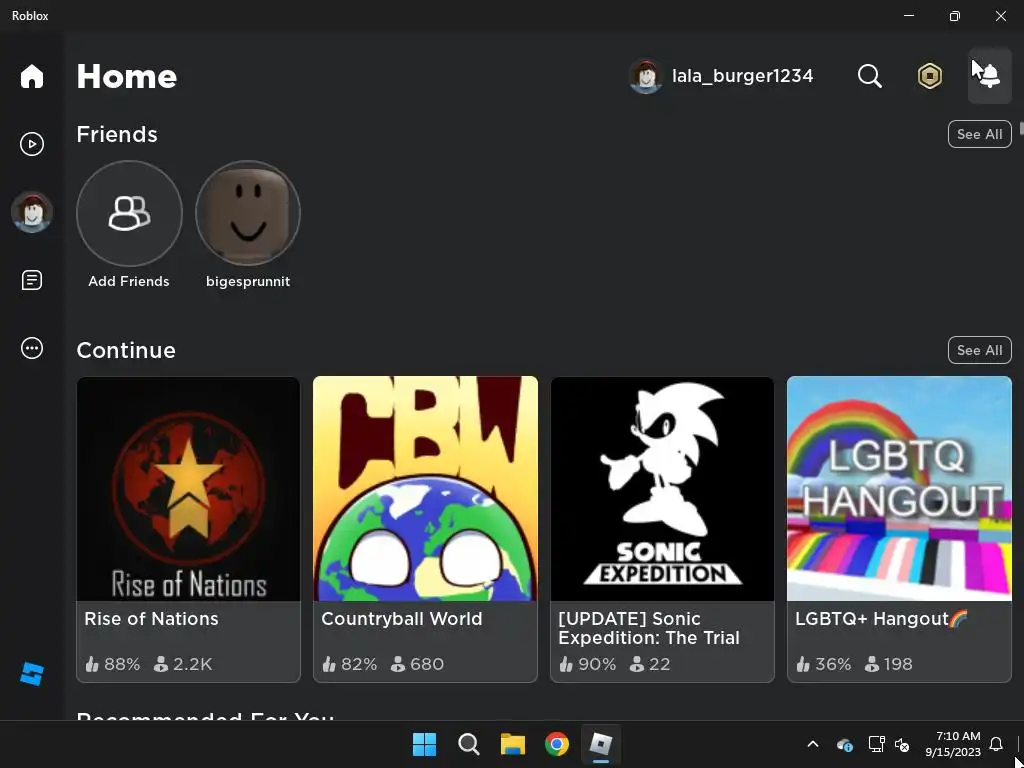Open the chat/messages sidebar icon
1024x768 pixels.
tap(31, 280)
